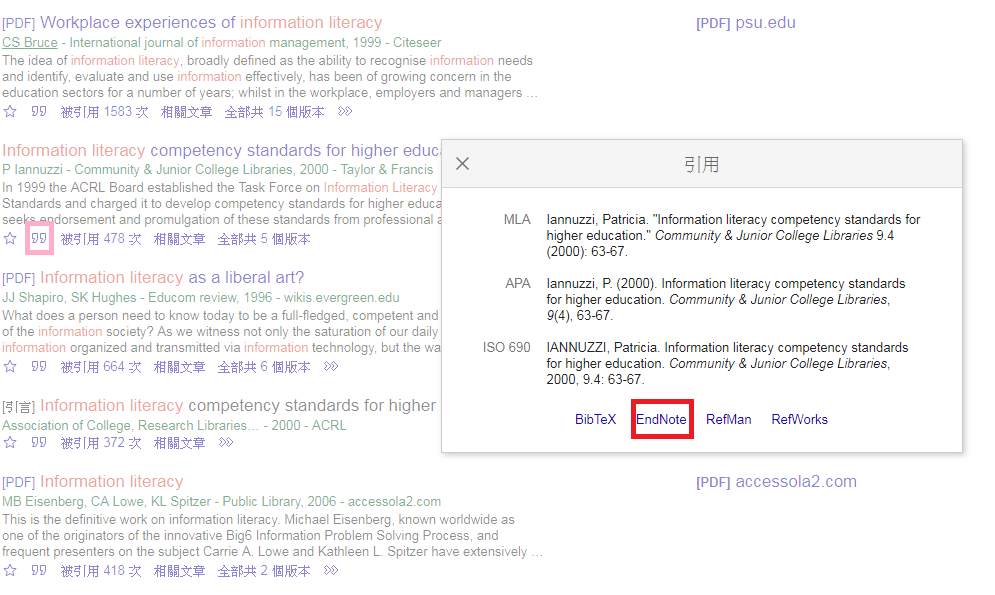This screenshot has height=595, width=995.
Task: Click the cite quote icon beside 被引用 478 次
Action: coord(39,239)
